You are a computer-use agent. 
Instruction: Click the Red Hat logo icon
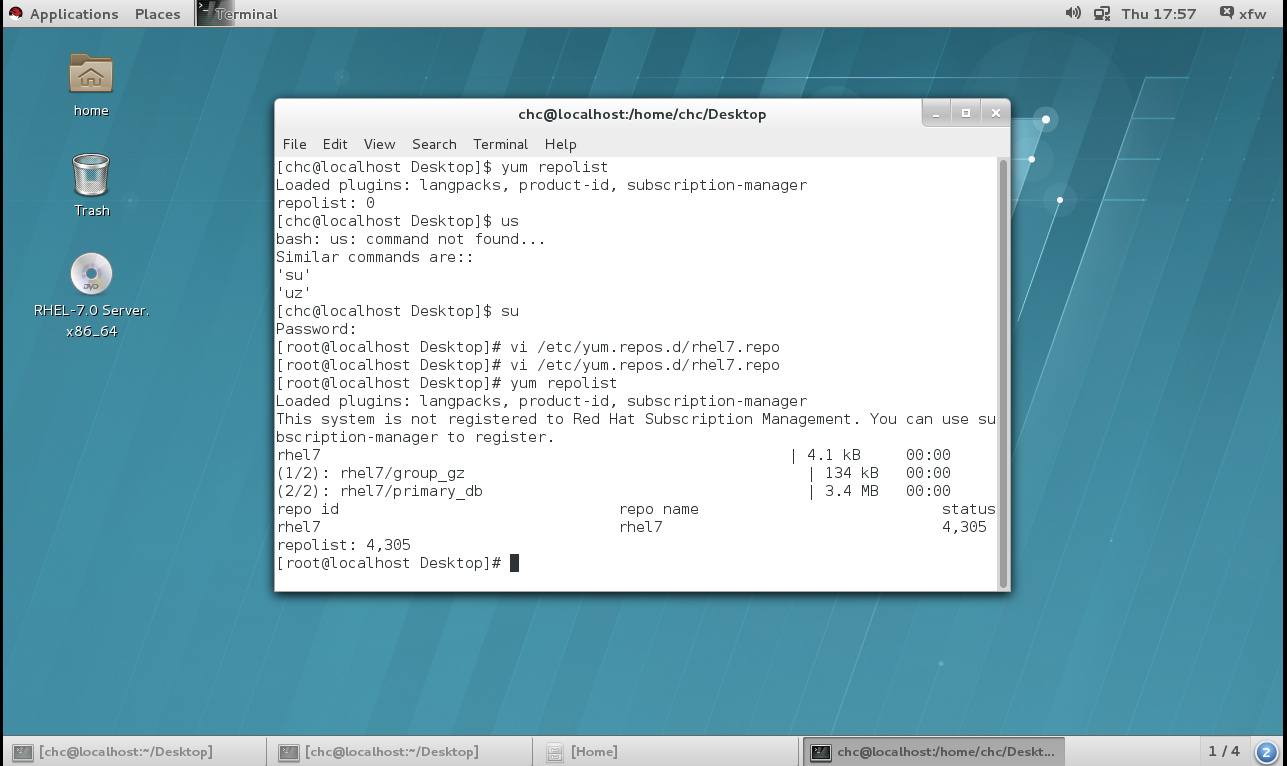tap(15, 14)
